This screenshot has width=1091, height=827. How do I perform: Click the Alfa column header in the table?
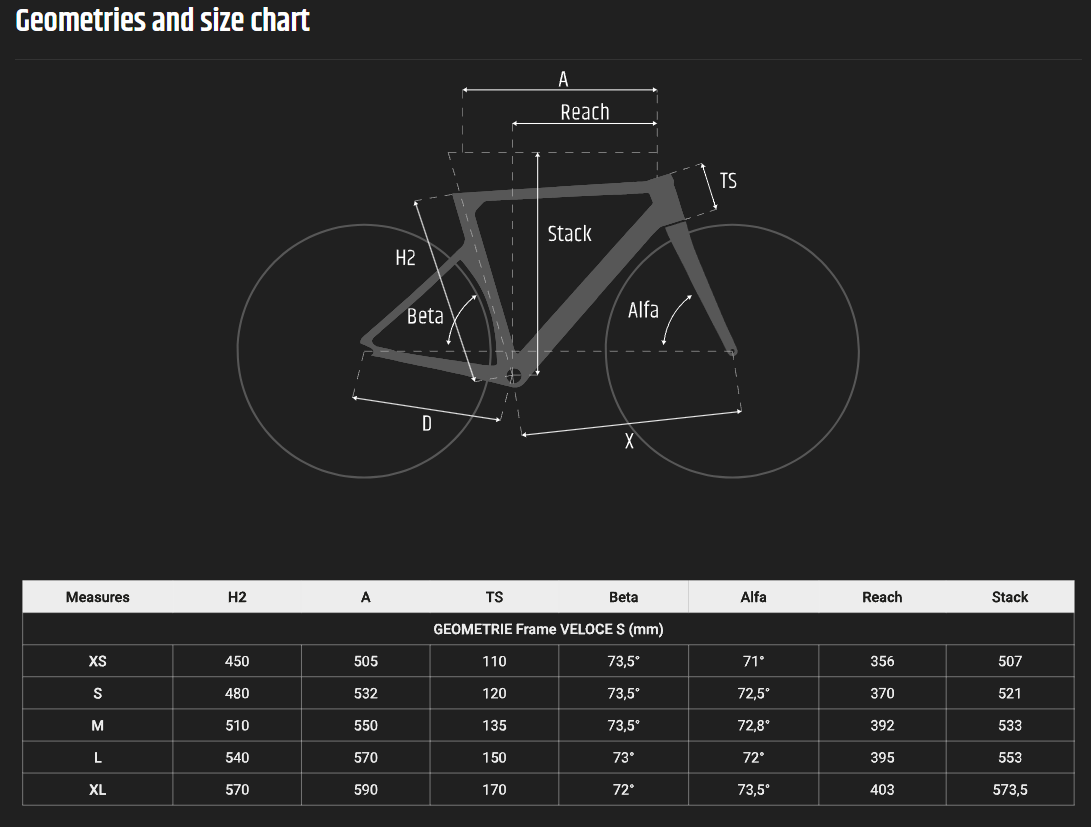click(x=754, y=597)
